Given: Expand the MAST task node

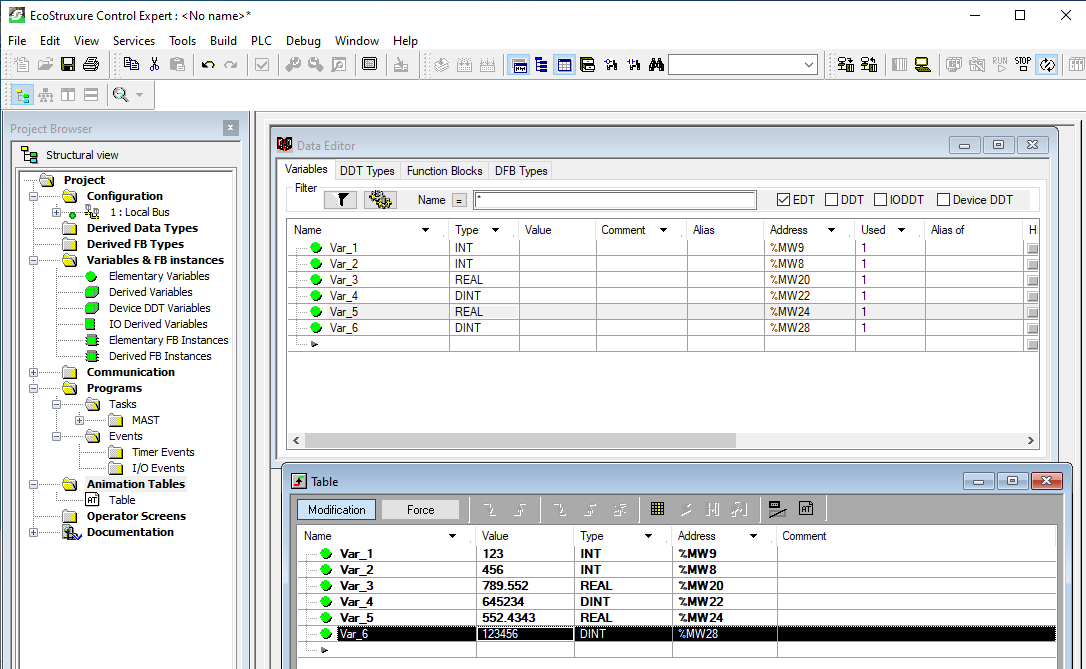Looking at the screenshot, I should point(80,420).
